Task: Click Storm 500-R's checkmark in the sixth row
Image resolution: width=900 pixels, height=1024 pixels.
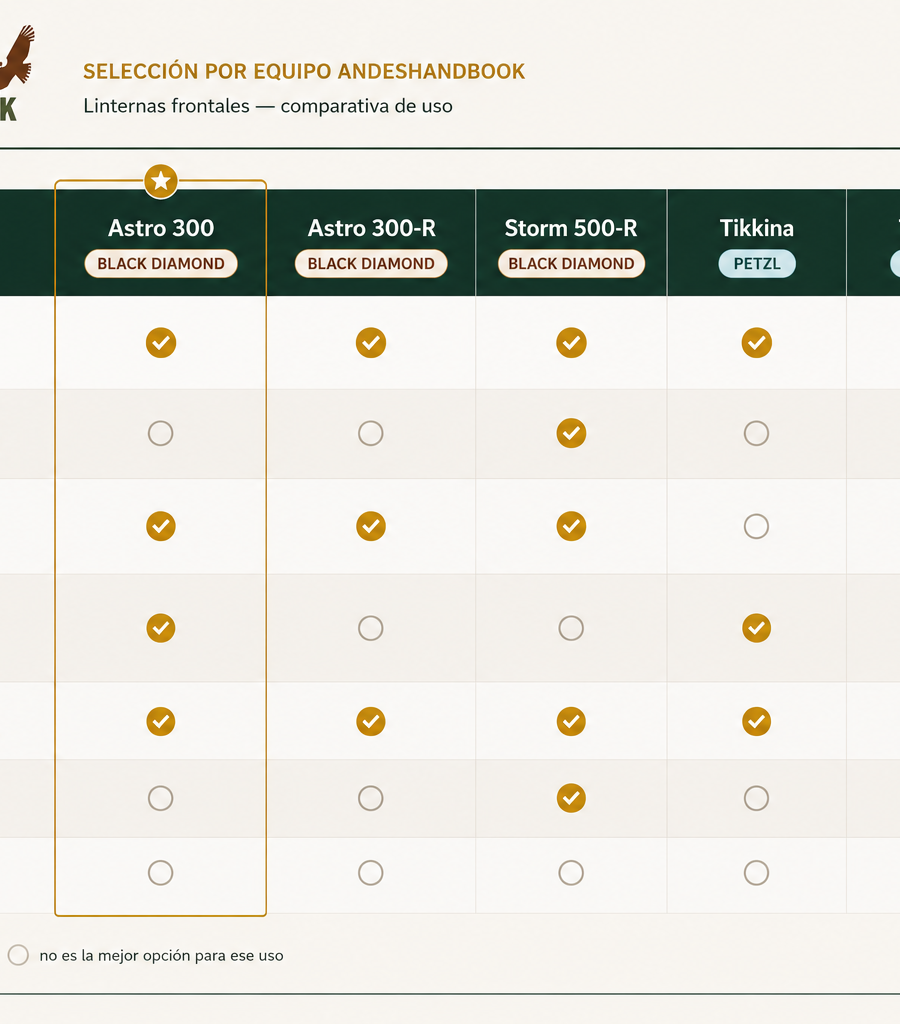Action: tap(571, 798)
